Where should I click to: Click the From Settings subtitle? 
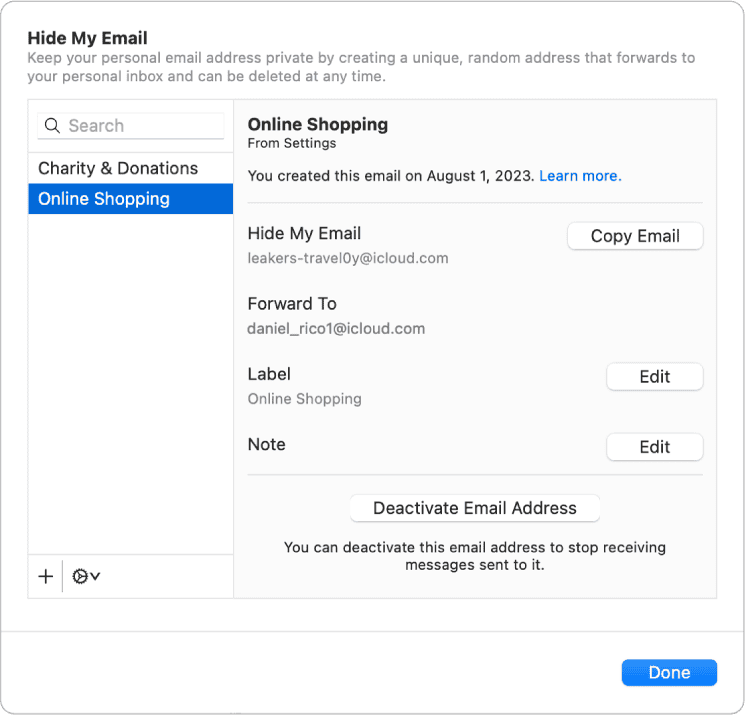pos(292,144)
